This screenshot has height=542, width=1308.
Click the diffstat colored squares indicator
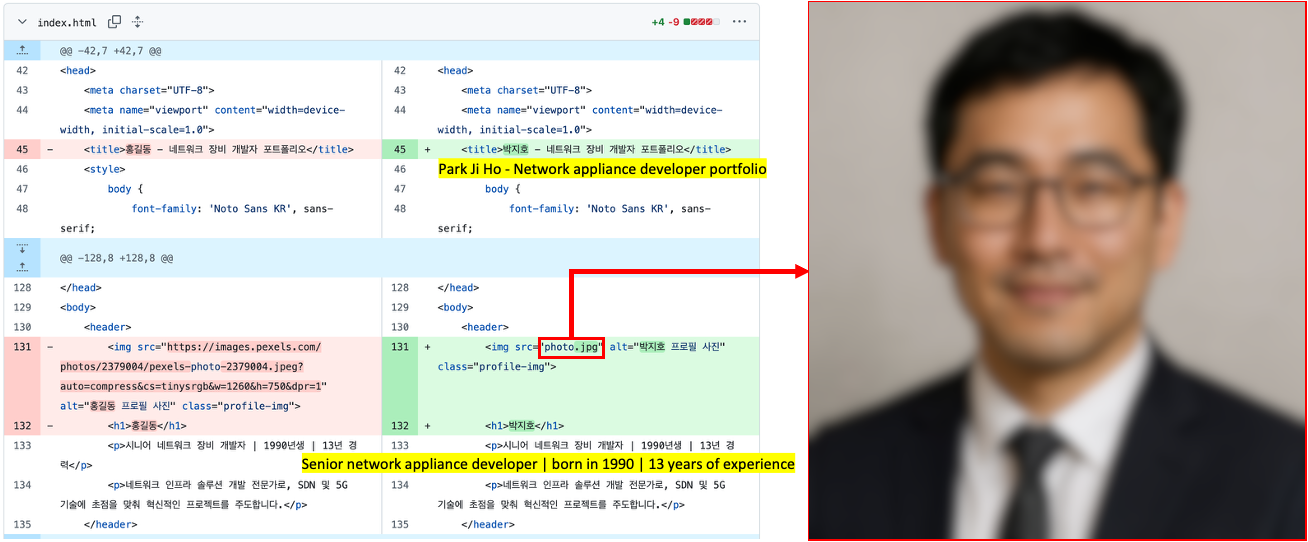coord(701,21)
